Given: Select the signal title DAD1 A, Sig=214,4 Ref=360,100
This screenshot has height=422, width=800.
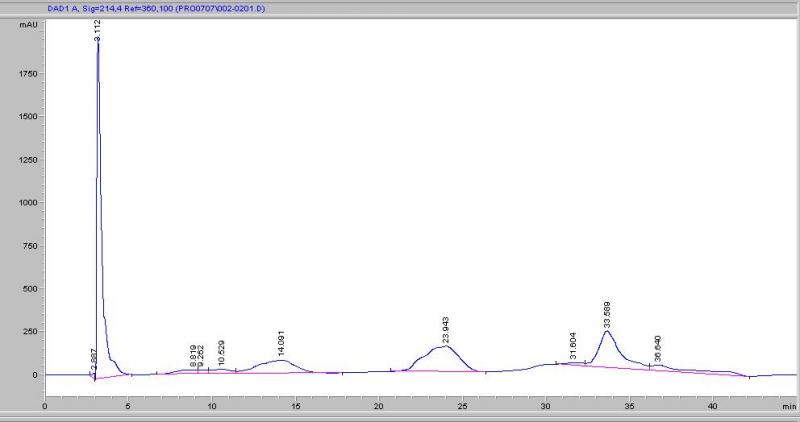Looking at the screenshot, I should (x=156, y=9).
